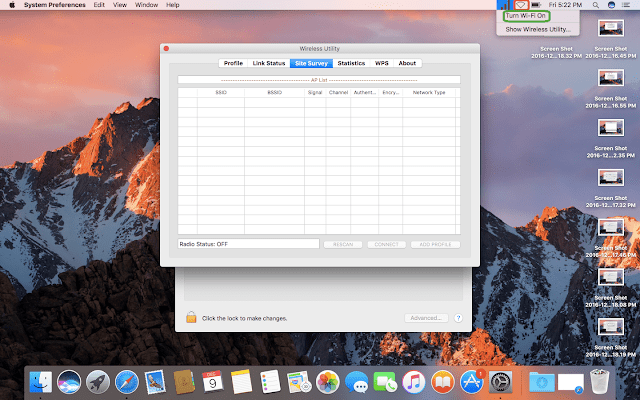Open the top desktop Screen Shot thumbnail
The image size is (640, 400).
(611, 28)
